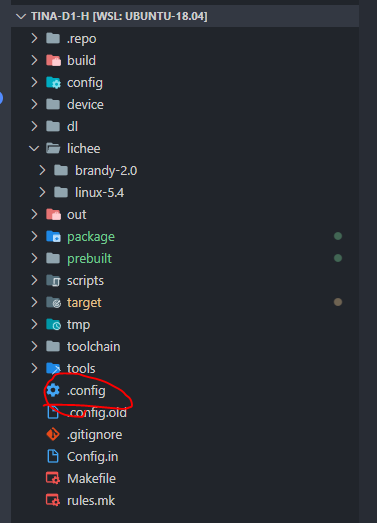Viewport: 377px width, 523px height.
Task: Collapse the TINA-D1-H workspace section
Action: tap(21, 16)
